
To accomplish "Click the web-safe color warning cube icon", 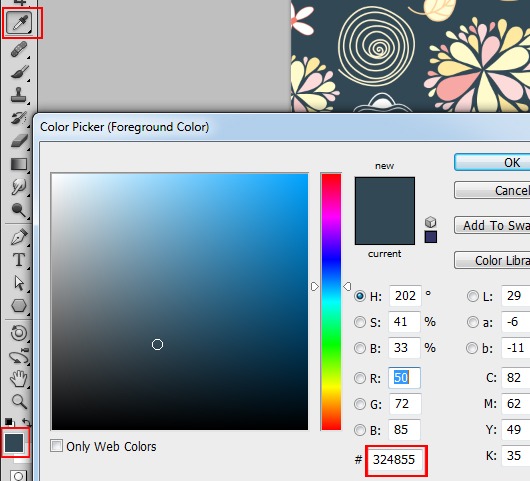I will coord(431,222).
